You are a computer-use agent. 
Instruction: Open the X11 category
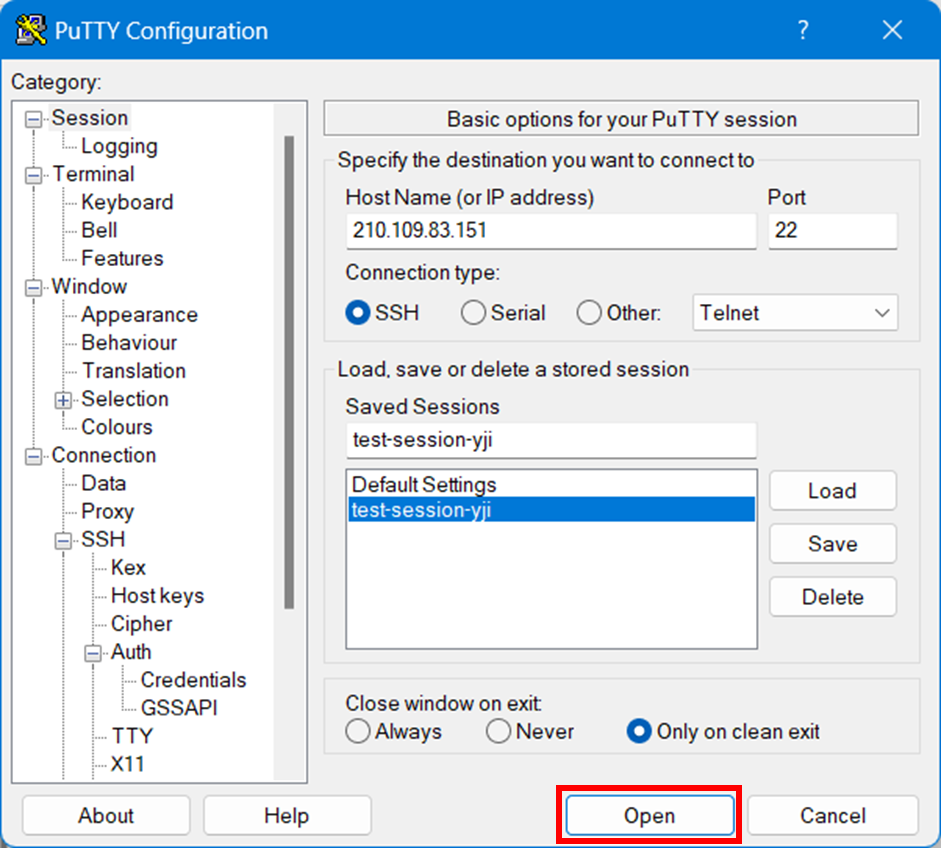127,765
